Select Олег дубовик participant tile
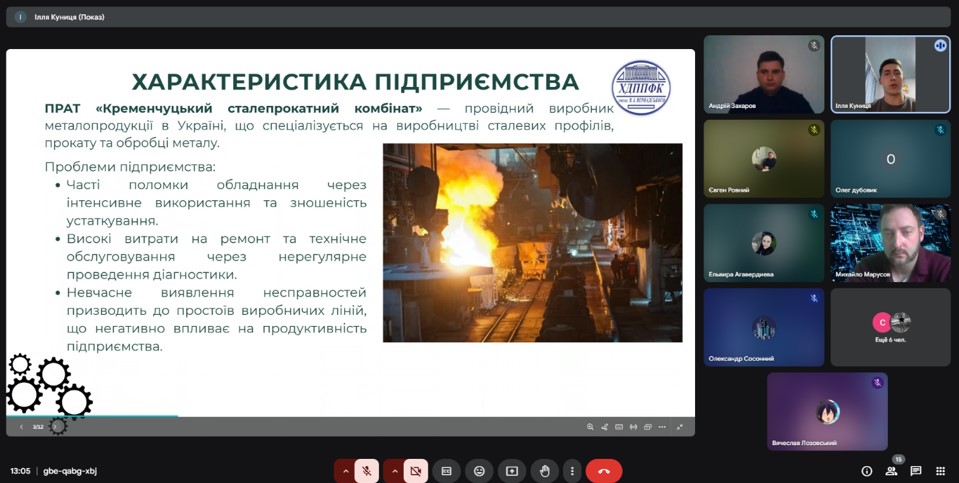Screen dimensions: 959x483 point(890,158)
